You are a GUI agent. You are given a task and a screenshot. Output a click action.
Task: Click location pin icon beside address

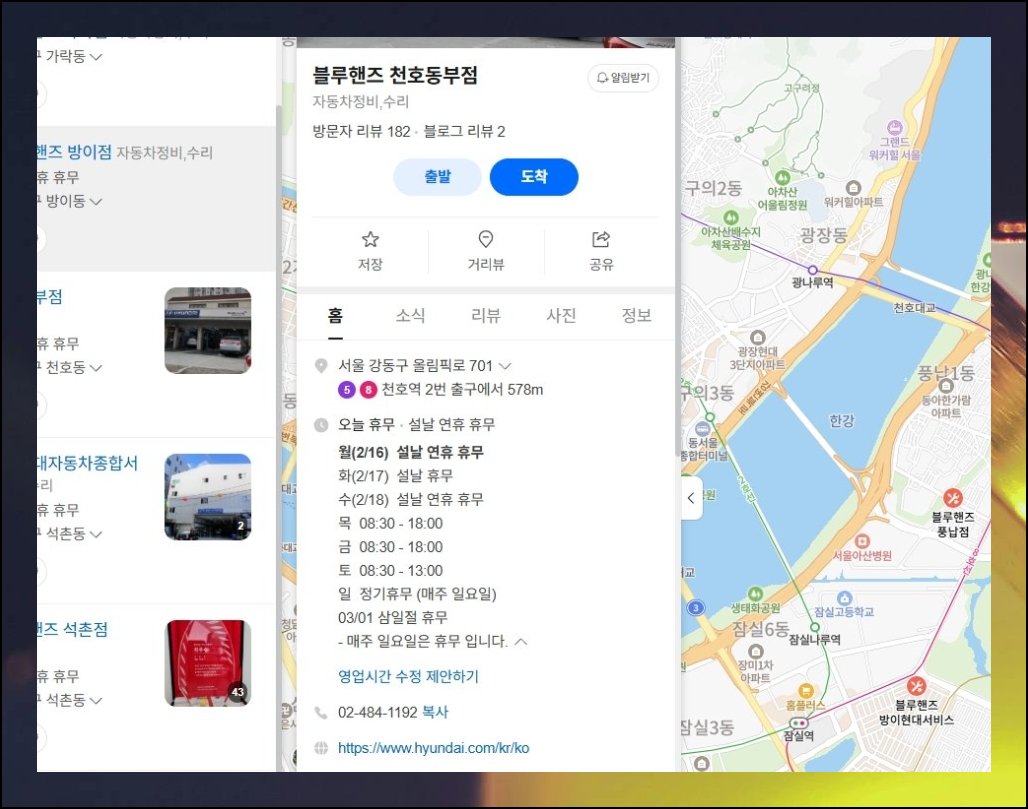pyautogui.click(x=321, y=366)
